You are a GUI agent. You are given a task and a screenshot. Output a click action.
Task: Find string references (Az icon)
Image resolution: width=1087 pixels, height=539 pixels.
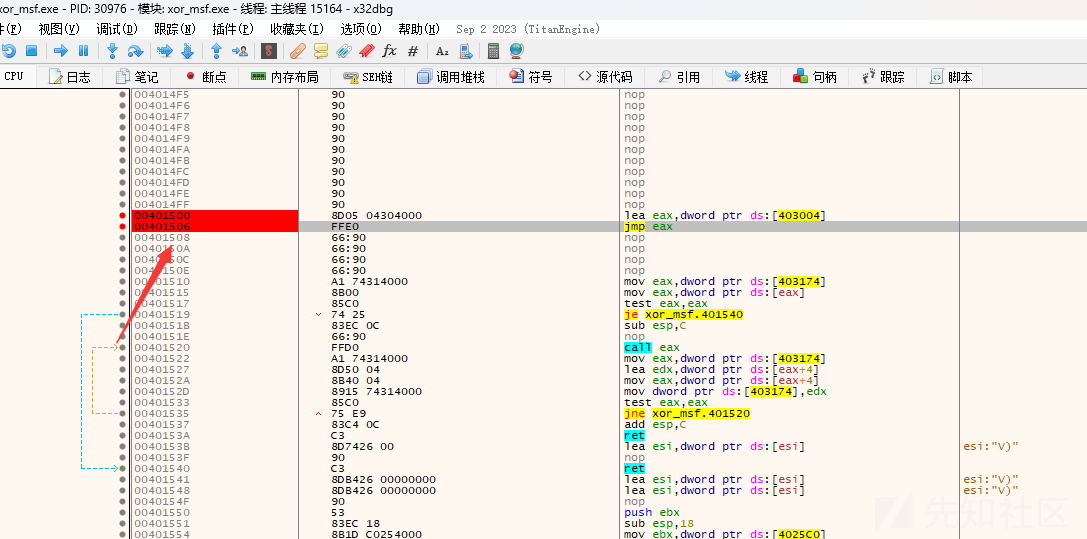pyautogui.click(x=442, y=51)
